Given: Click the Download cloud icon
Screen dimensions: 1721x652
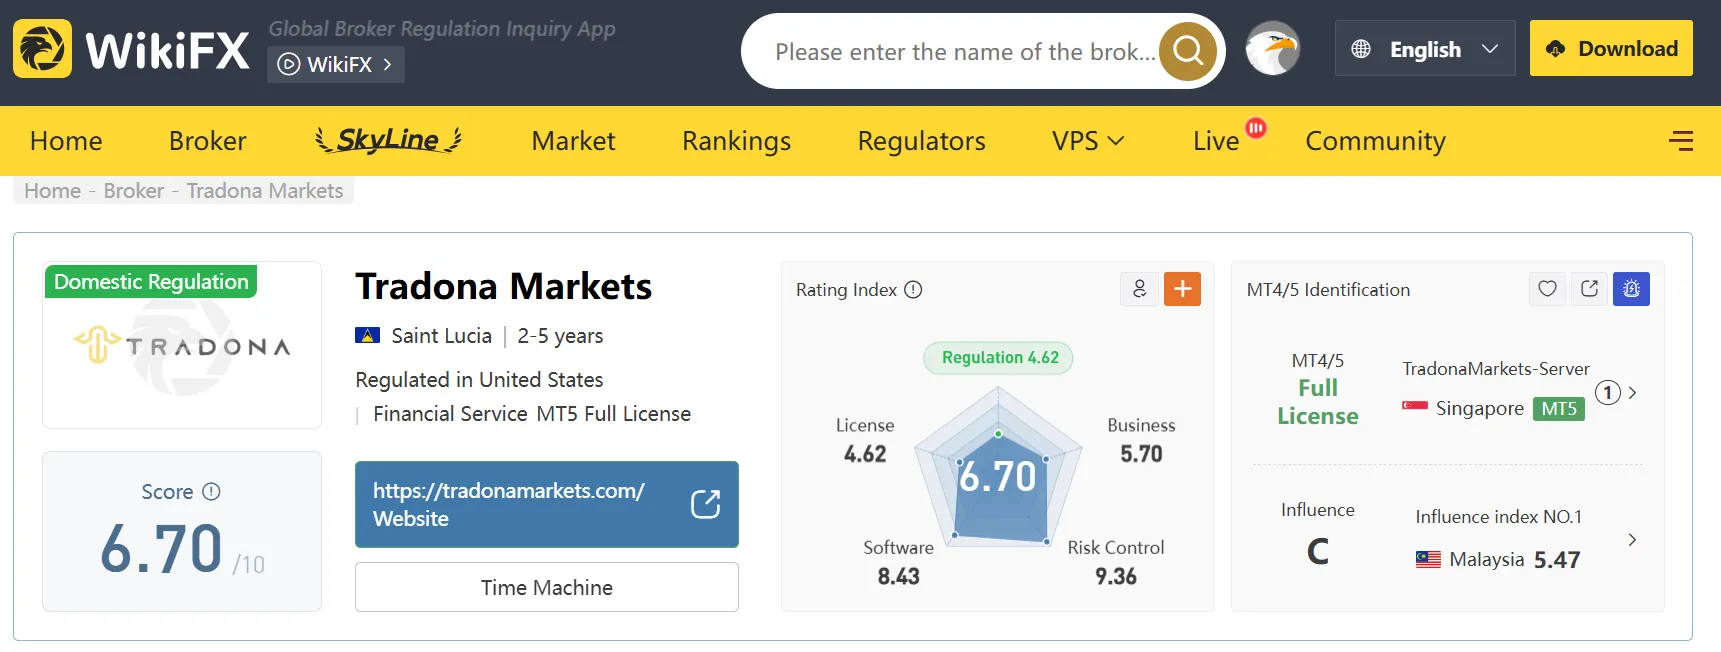Looking at the screenshot, I should [x=1555, y=49].
